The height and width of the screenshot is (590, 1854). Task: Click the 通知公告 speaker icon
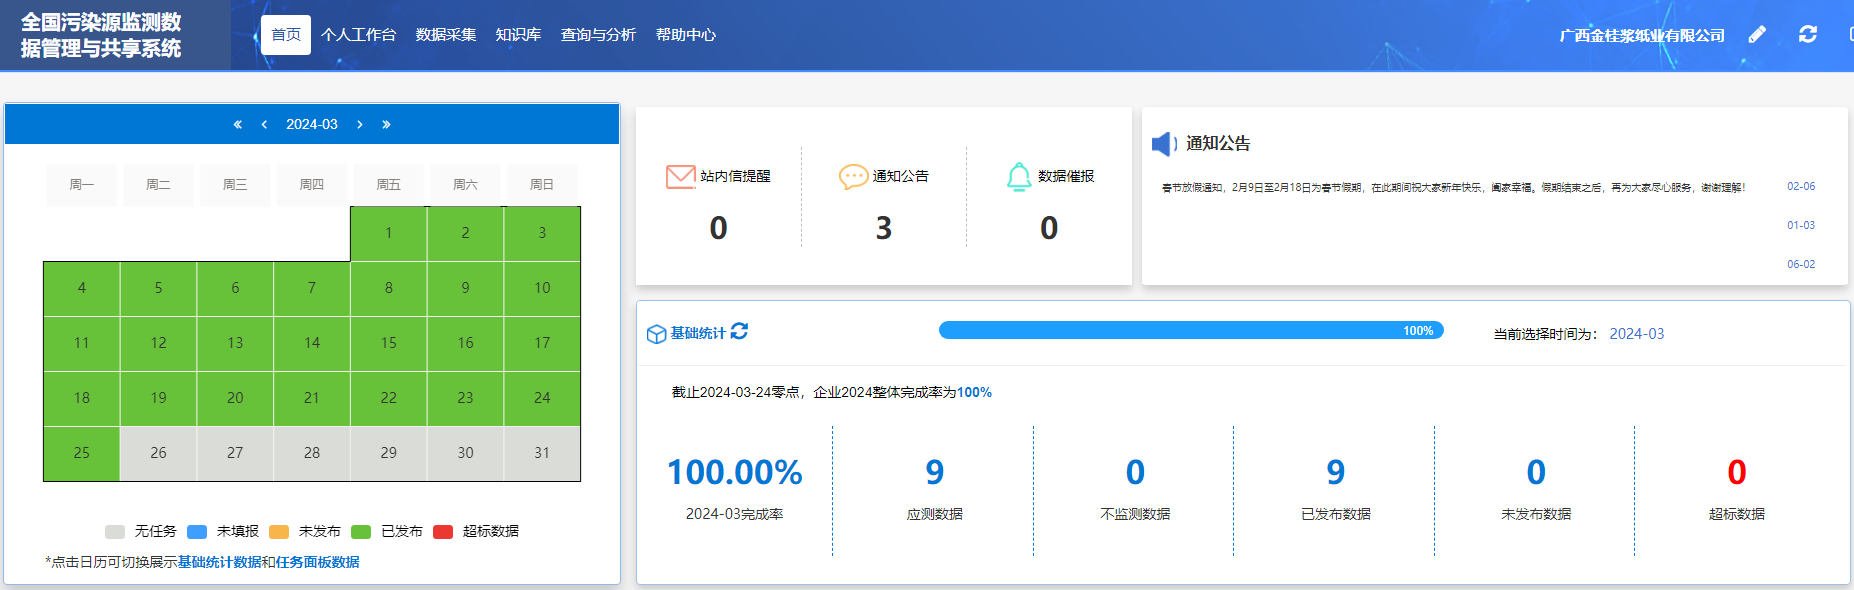(1163, 144)
